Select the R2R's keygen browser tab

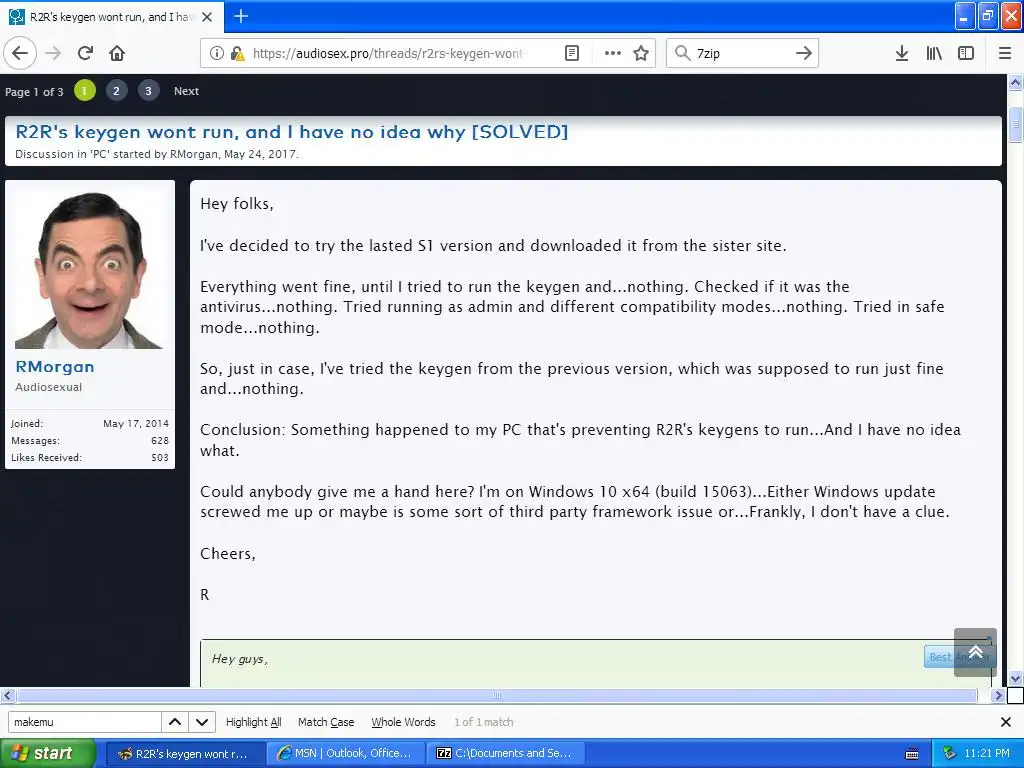[x=112, y=17]
